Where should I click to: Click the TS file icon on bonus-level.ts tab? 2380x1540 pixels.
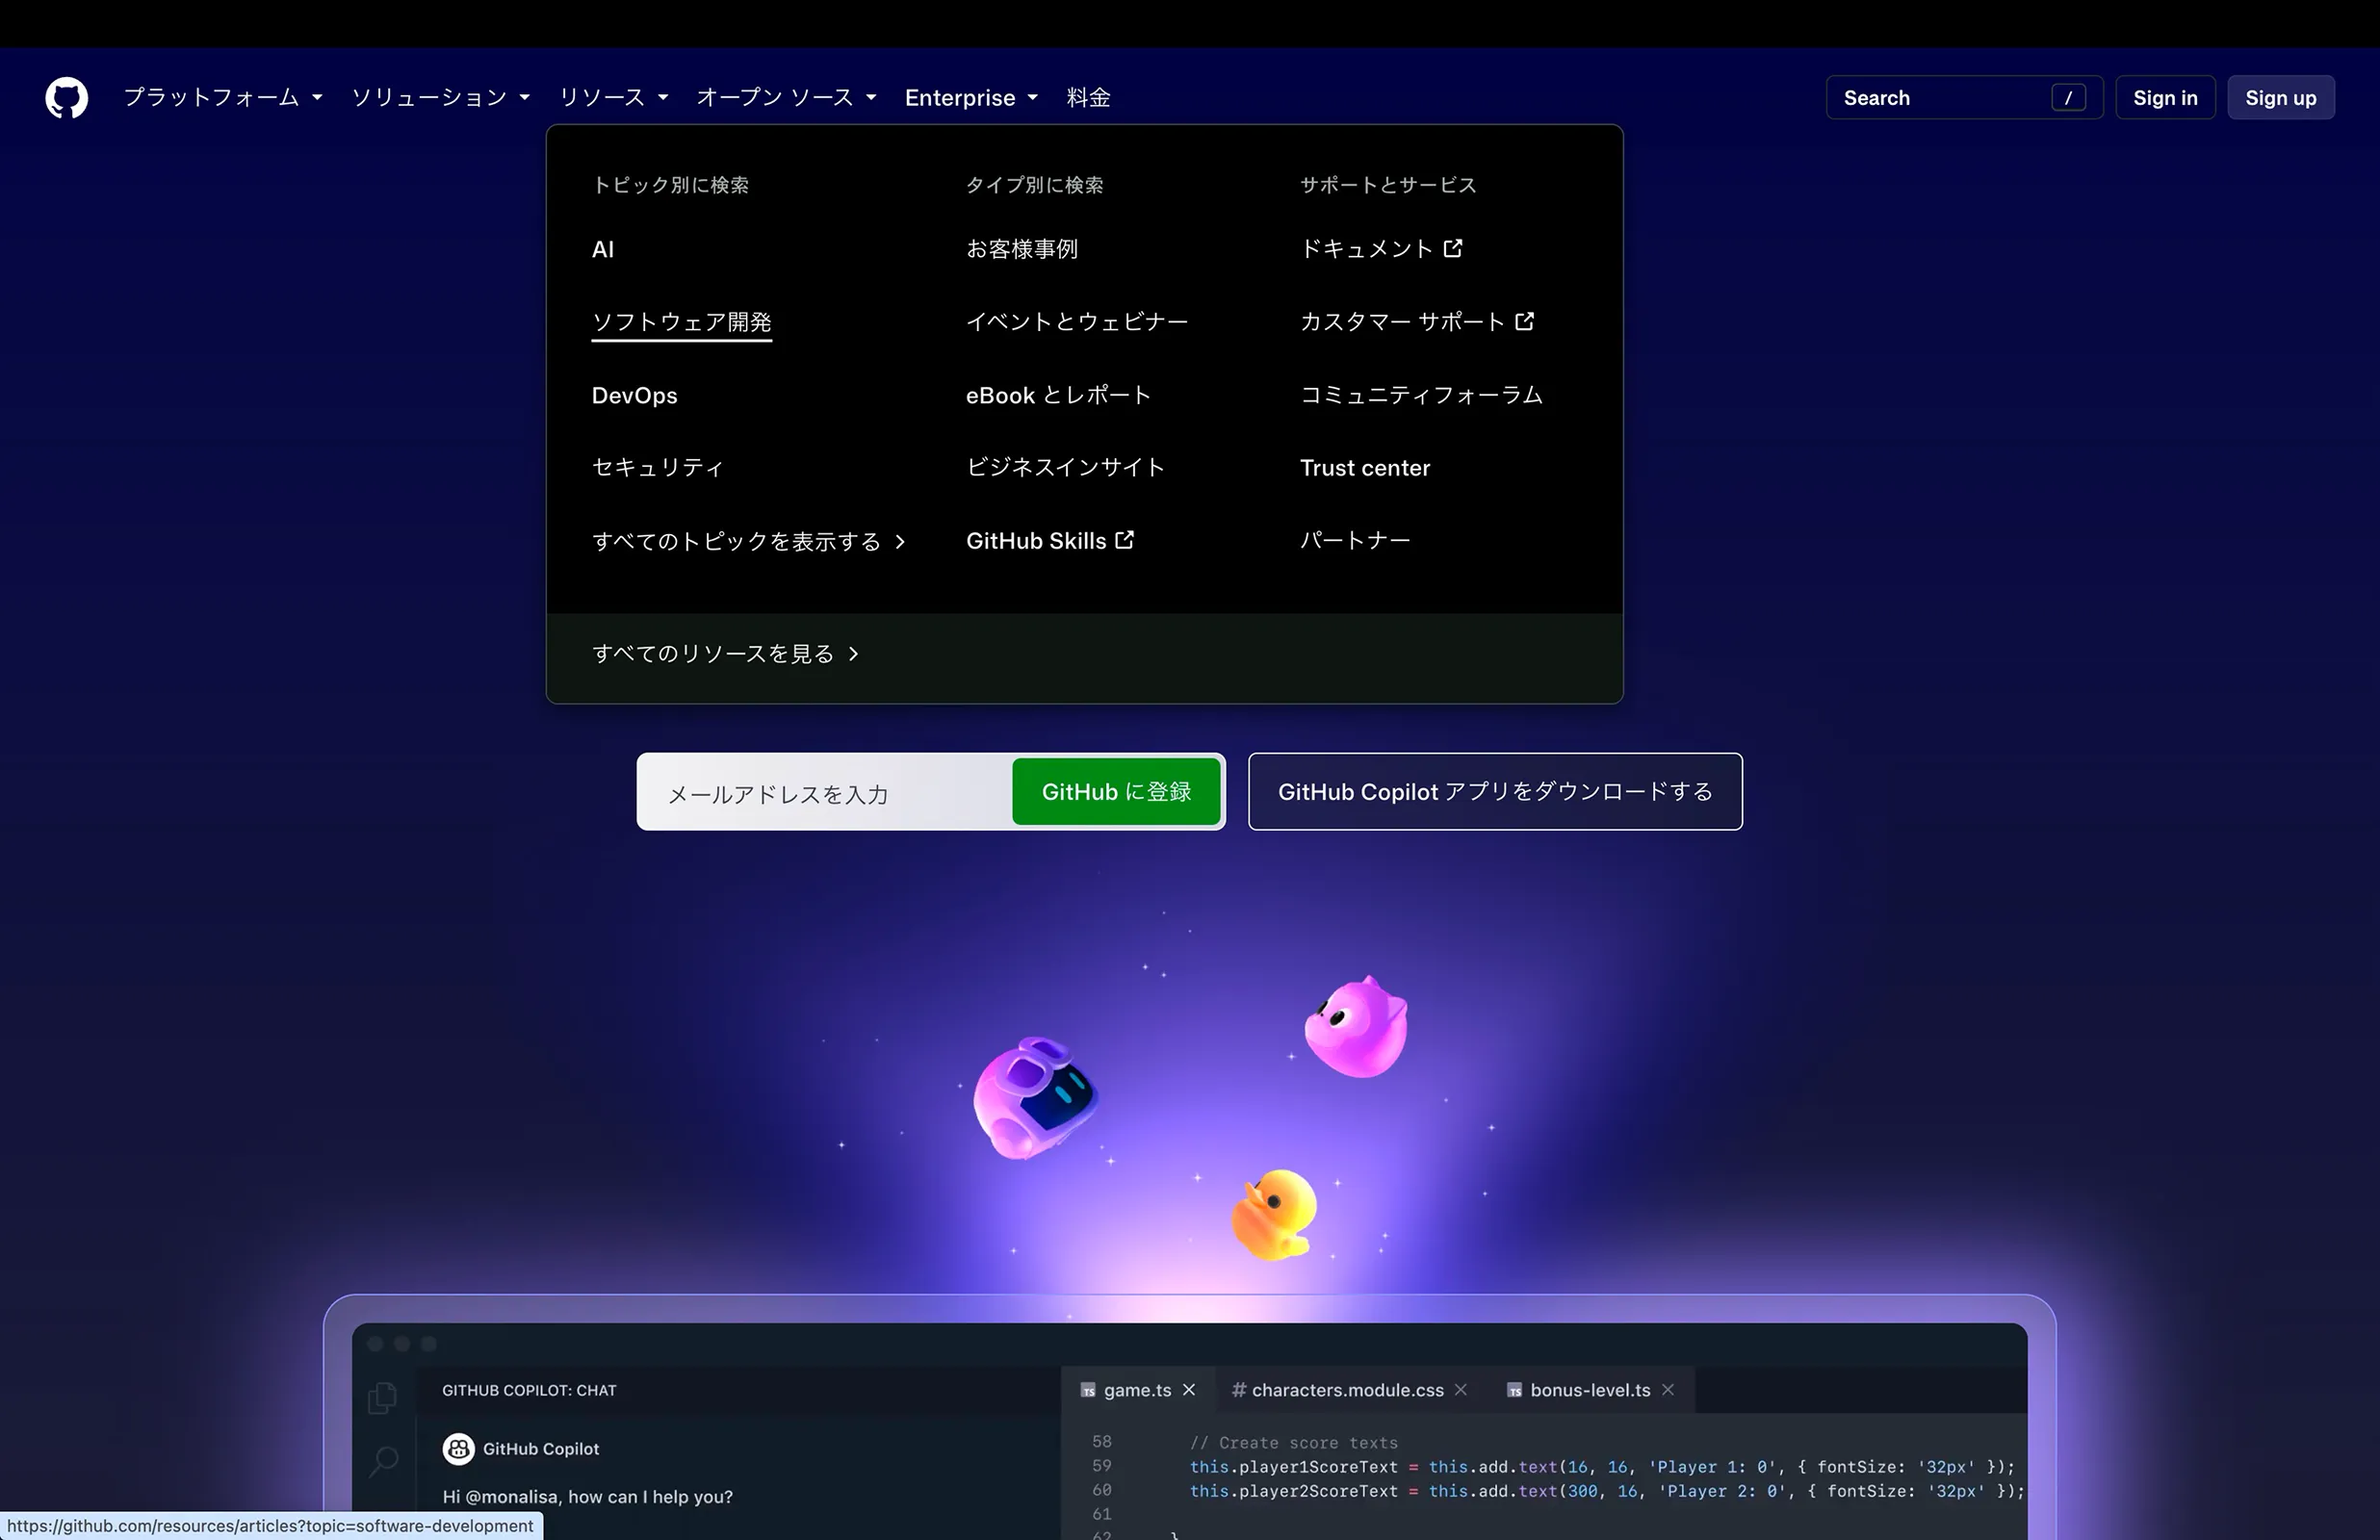click(x=1515, y=1391)
